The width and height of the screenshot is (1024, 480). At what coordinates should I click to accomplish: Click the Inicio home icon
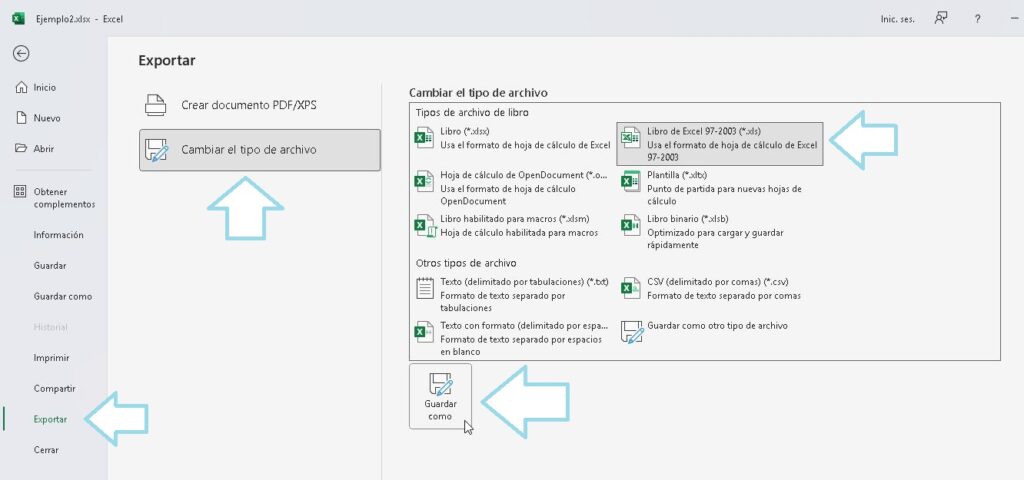click(x=21, y=88)
